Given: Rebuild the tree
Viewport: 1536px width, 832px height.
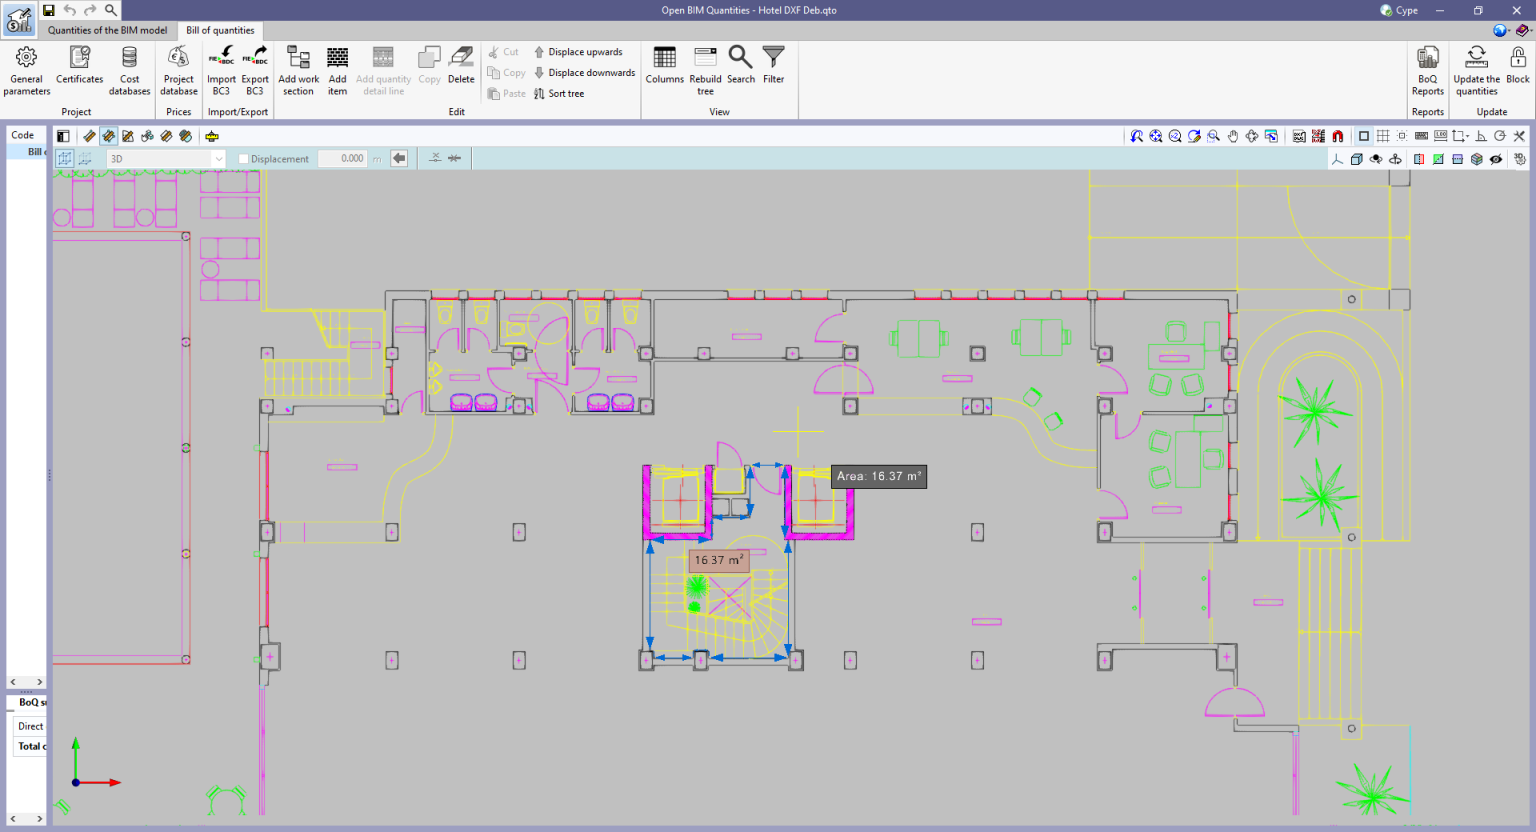Looking at the screenshot, I should [x=705, y=70].
